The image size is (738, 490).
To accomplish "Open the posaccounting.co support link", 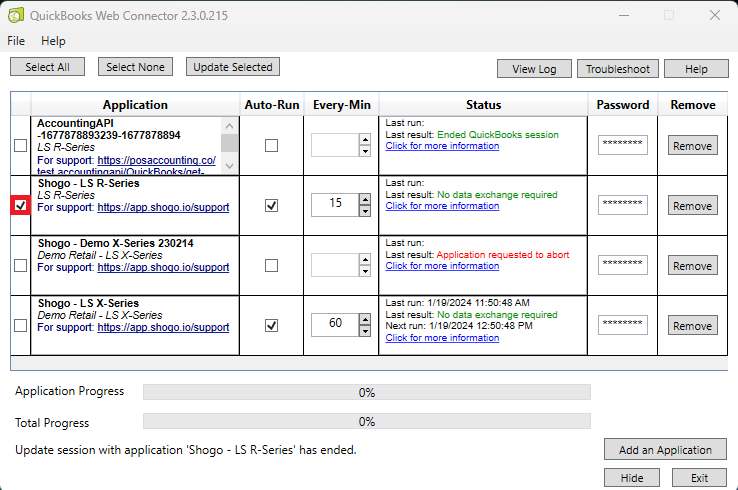I will point(157,161).
